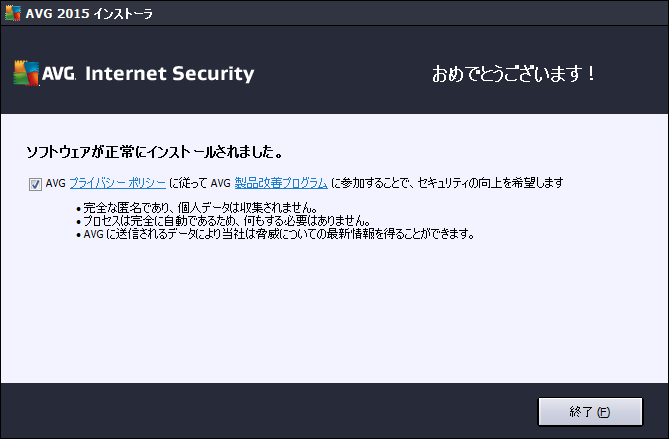Image resolution: width=669 pixels, height=439 pixels.
Task: Click the empty title bar area right of the title
Action: pos(410,13)
